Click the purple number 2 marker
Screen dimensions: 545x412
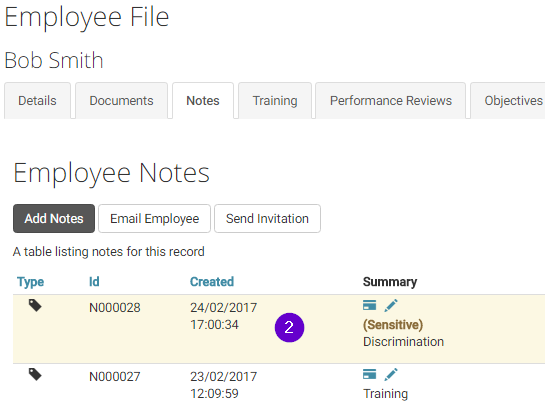point(289,328)
